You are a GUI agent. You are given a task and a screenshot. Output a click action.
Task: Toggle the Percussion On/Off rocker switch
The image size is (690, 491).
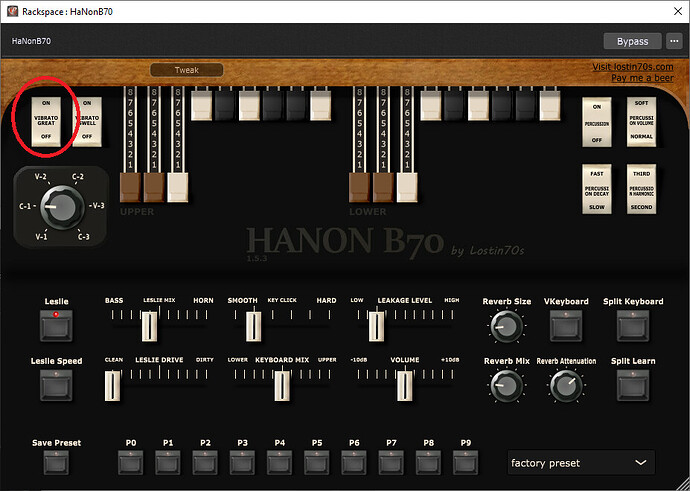click(x=597, y=122)
